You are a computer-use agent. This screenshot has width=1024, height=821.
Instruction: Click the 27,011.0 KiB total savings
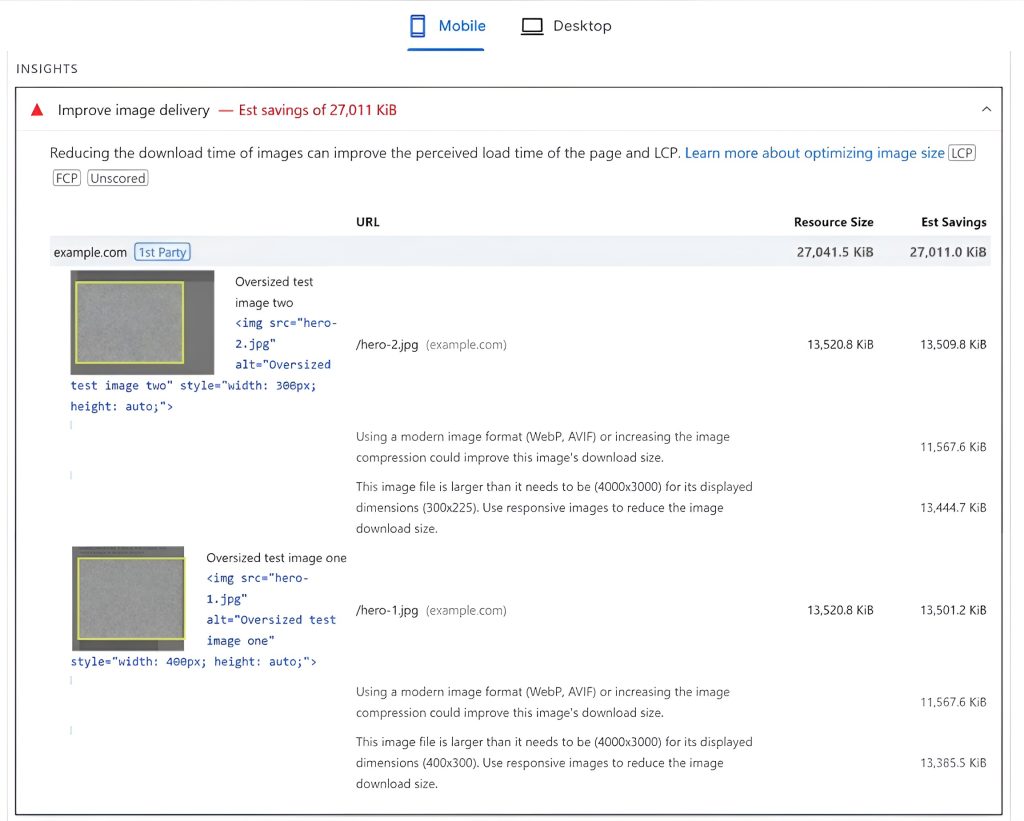948,252
